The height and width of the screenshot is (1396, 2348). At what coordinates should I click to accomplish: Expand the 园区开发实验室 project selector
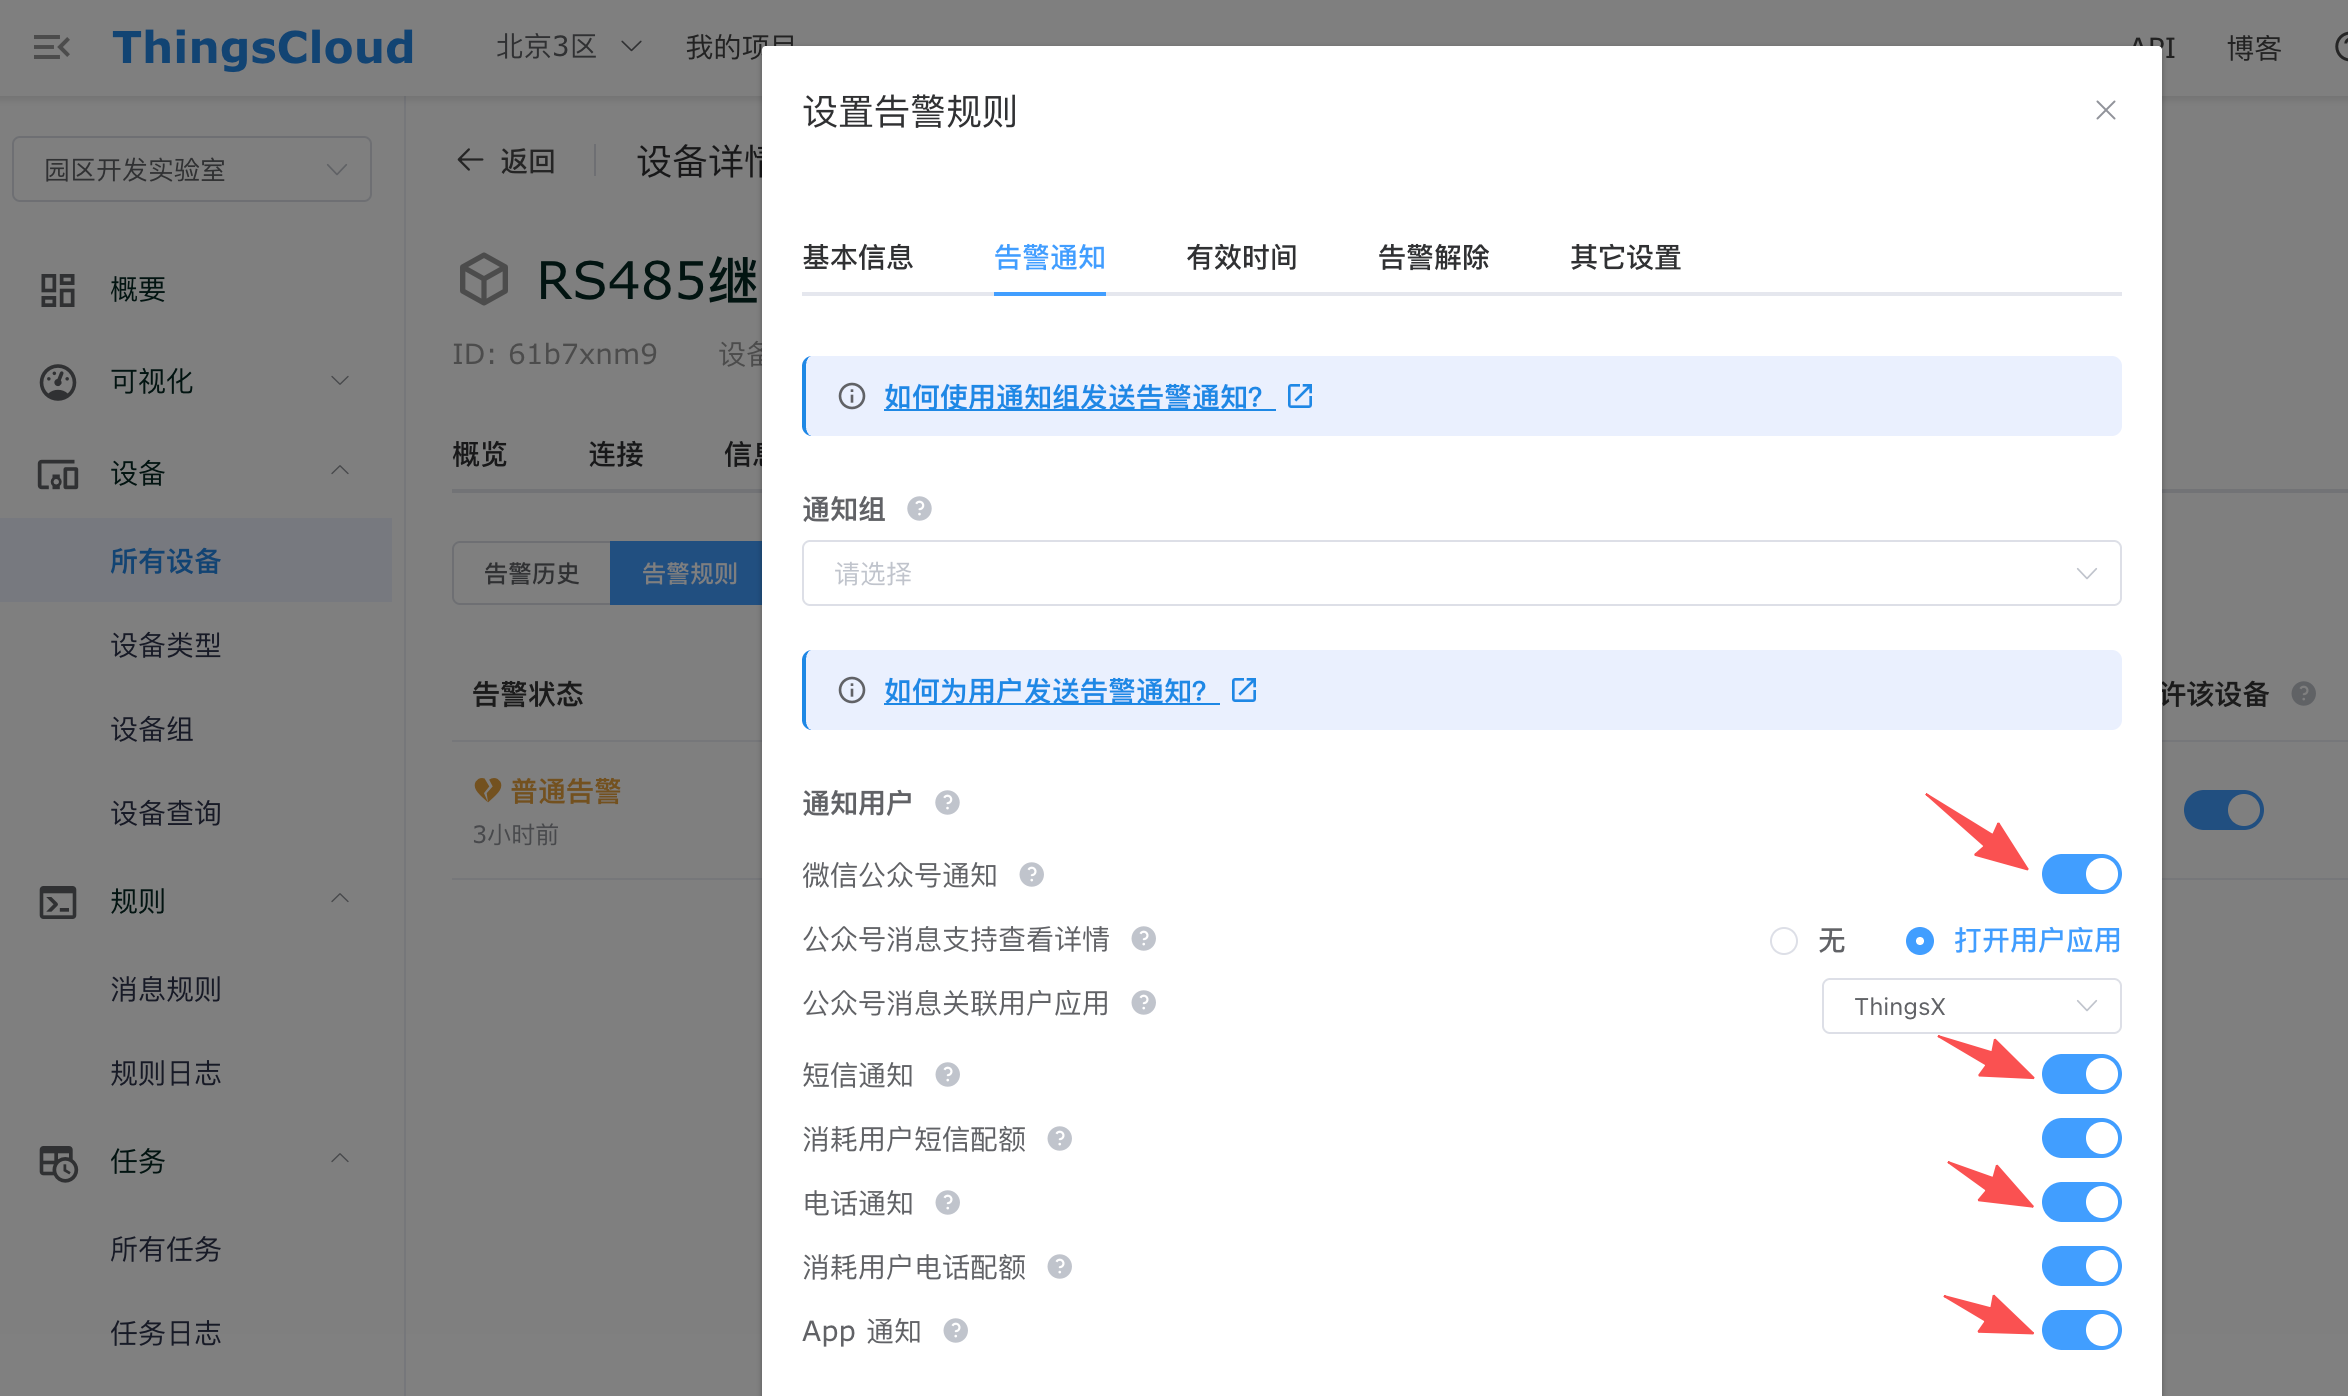[192, 169]
